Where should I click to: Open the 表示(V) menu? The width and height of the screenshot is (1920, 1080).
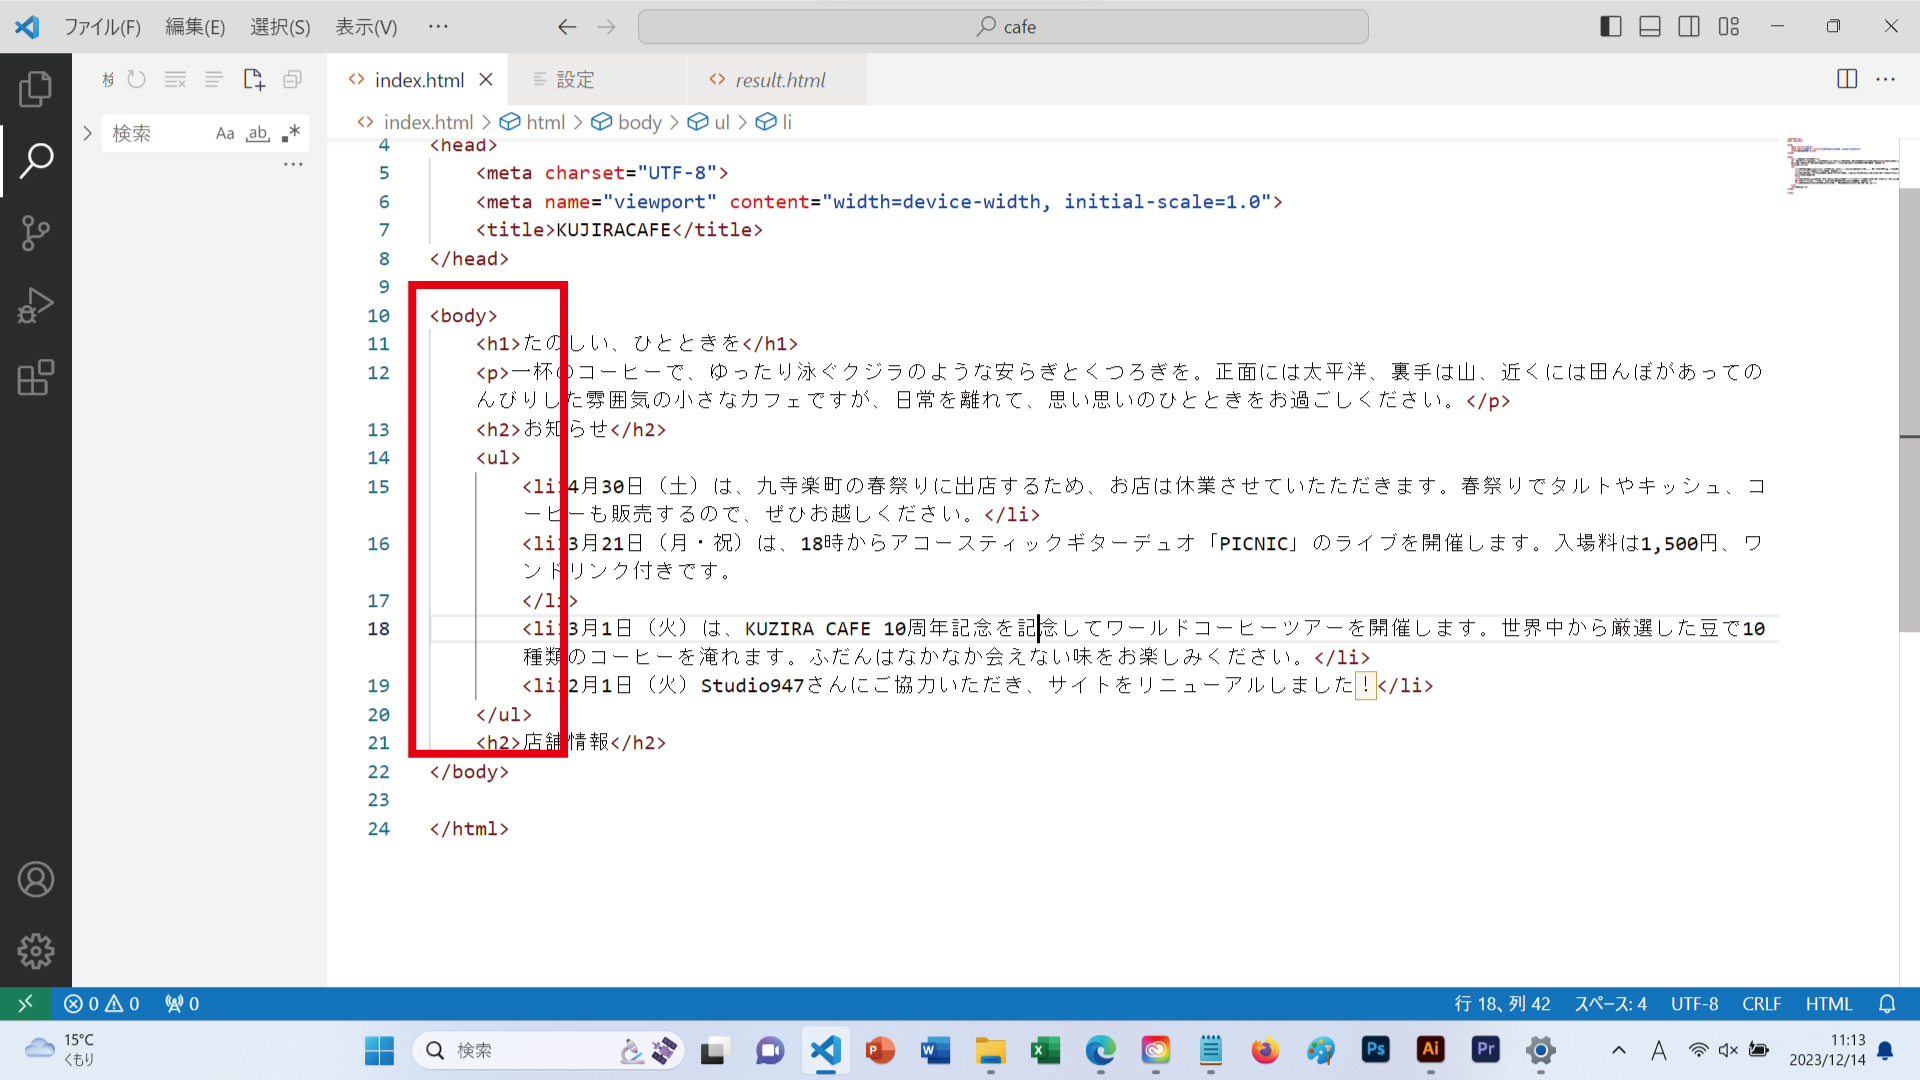[x=365, y=27]
